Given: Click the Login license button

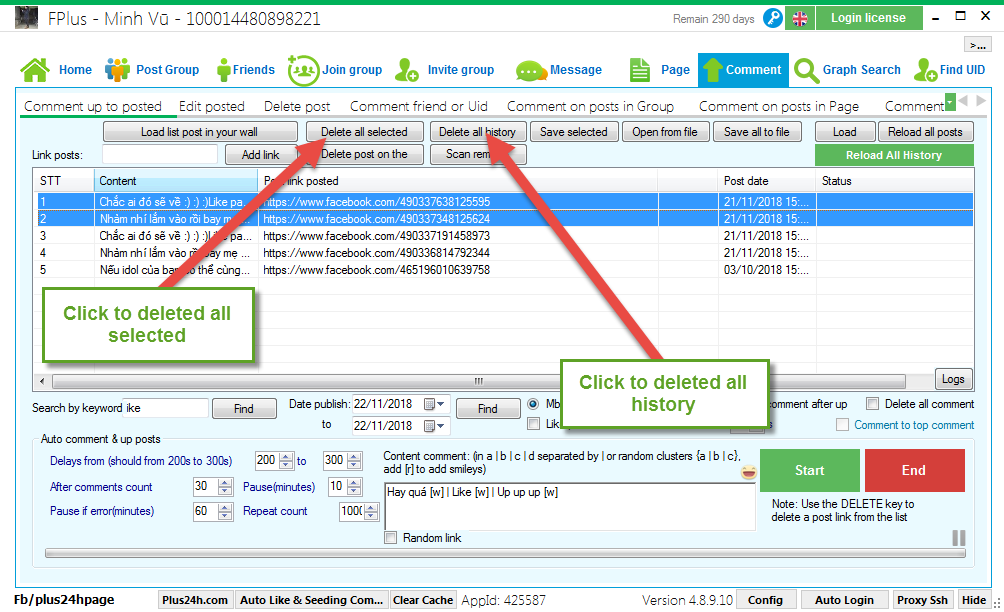Looking at the screenshot, I should tap(869, 18).
